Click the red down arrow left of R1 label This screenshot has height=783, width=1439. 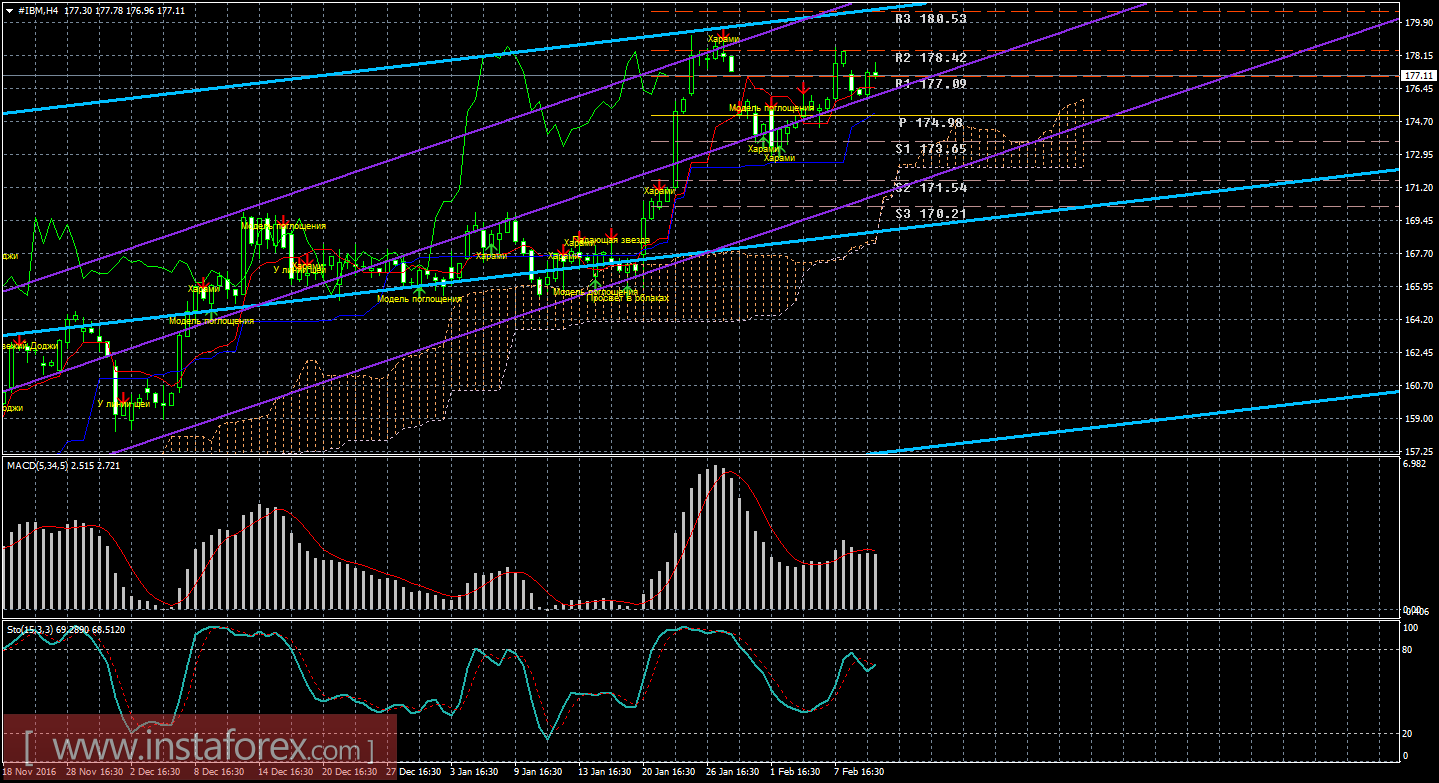tap(803, 88)
